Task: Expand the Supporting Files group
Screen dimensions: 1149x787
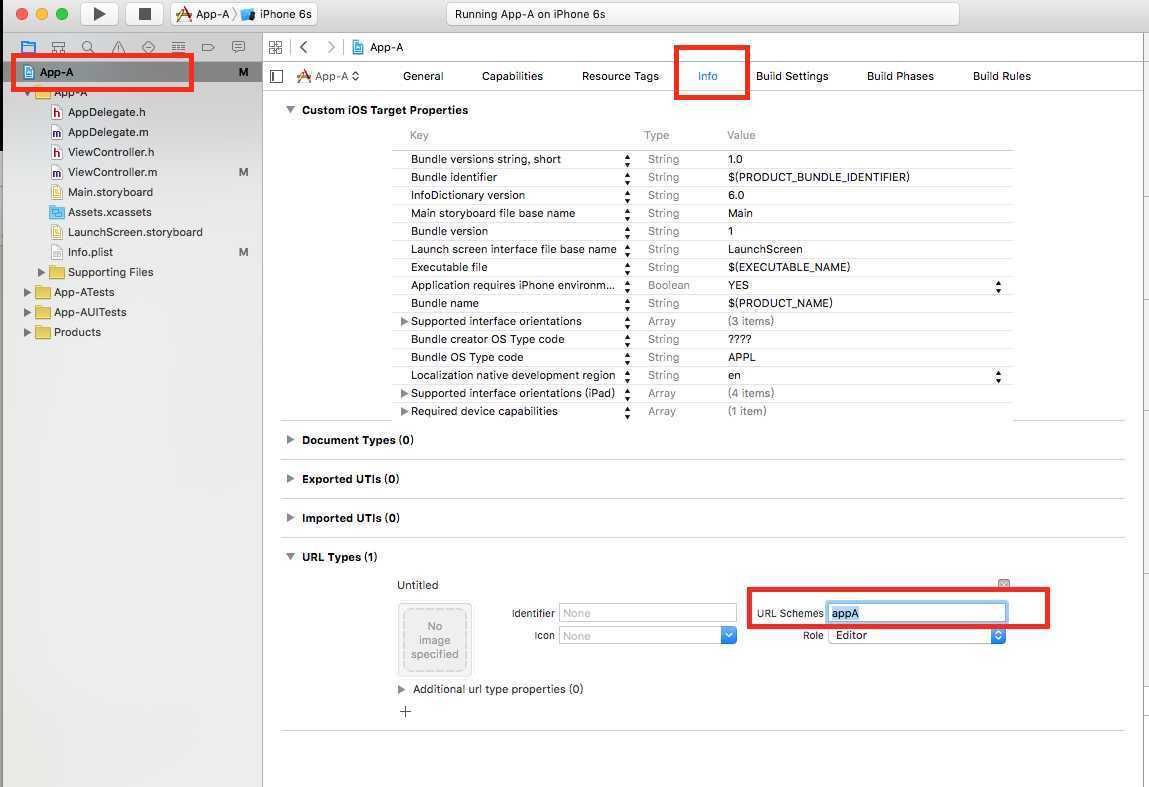Action: pos(42,272)
